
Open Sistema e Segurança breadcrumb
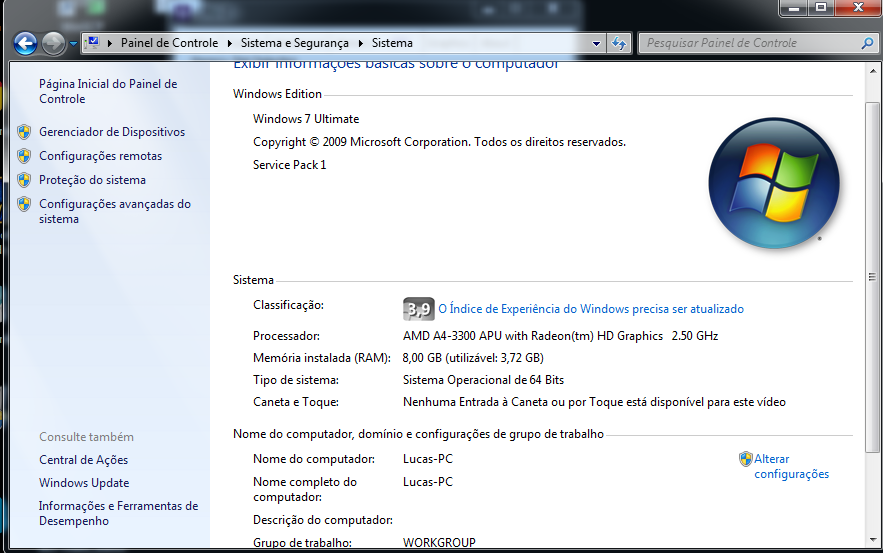(x=295, y=43)
